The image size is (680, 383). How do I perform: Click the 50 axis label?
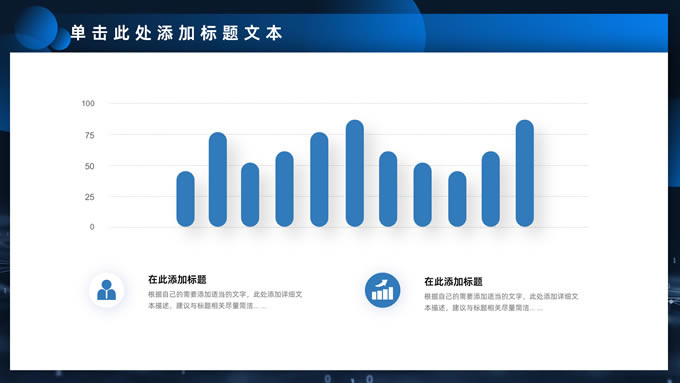pyautogui.click(x=89, y=166)
